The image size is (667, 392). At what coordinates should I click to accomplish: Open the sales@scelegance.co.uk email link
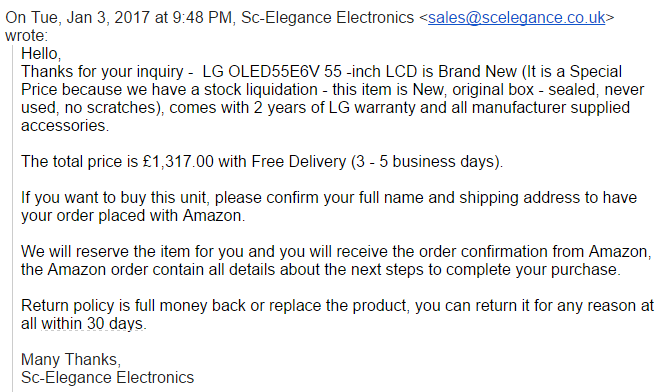coord(516,18)
